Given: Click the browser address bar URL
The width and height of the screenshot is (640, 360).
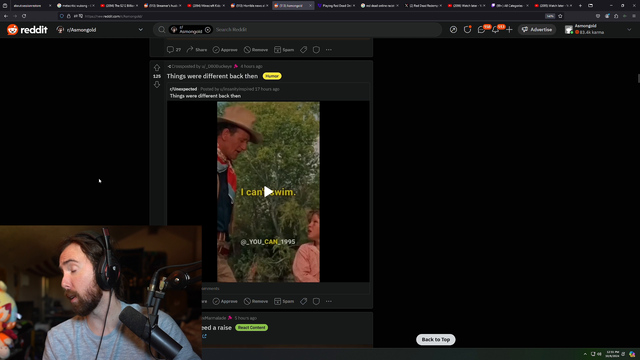Looking at the screenshot, I should tap(113, 16).
